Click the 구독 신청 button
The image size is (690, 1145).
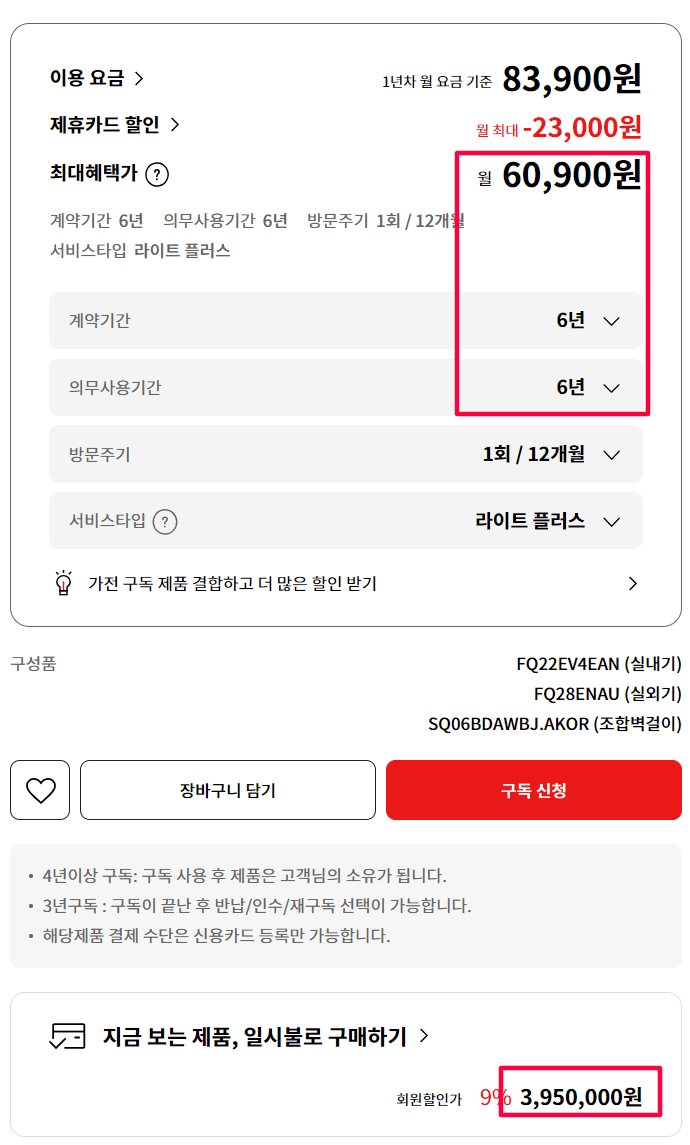pos(533,789)
